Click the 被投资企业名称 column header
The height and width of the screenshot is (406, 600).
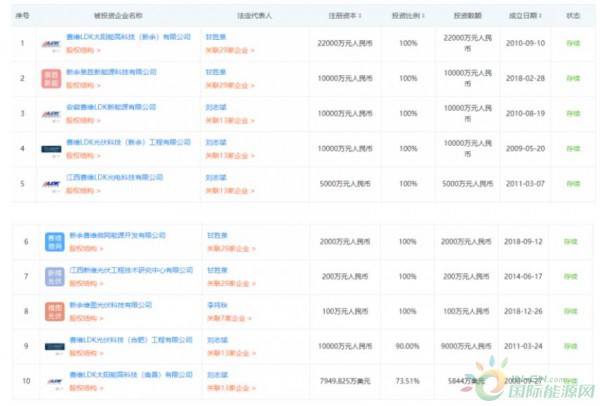pyautogui.click(x=118, y=16)
